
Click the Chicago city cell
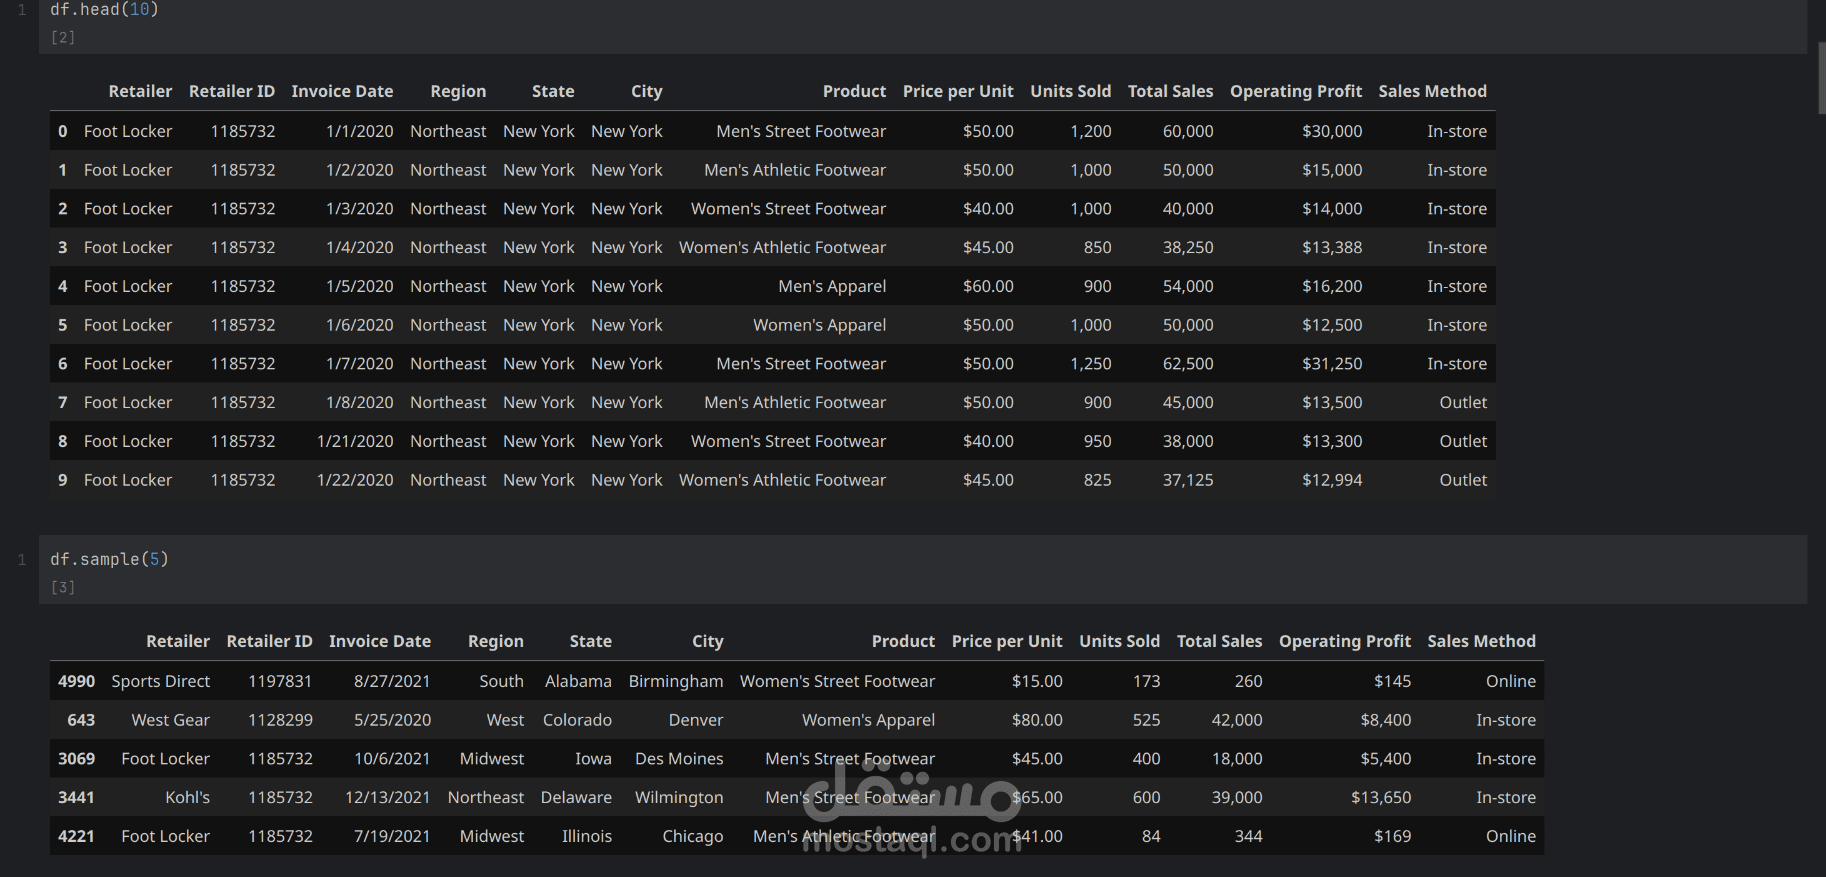[693, 836]
